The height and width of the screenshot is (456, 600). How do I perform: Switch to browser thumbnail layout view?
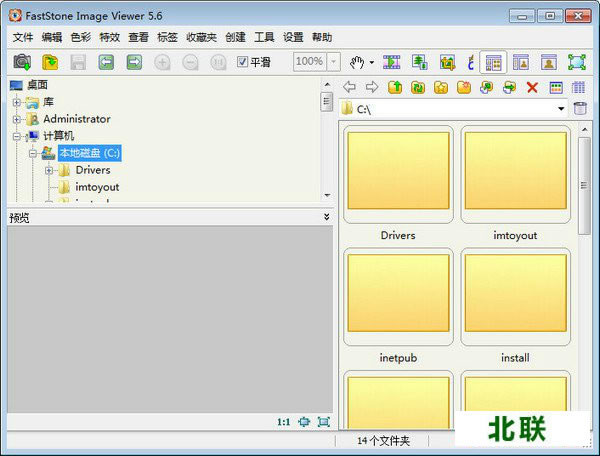click(493, 62)
